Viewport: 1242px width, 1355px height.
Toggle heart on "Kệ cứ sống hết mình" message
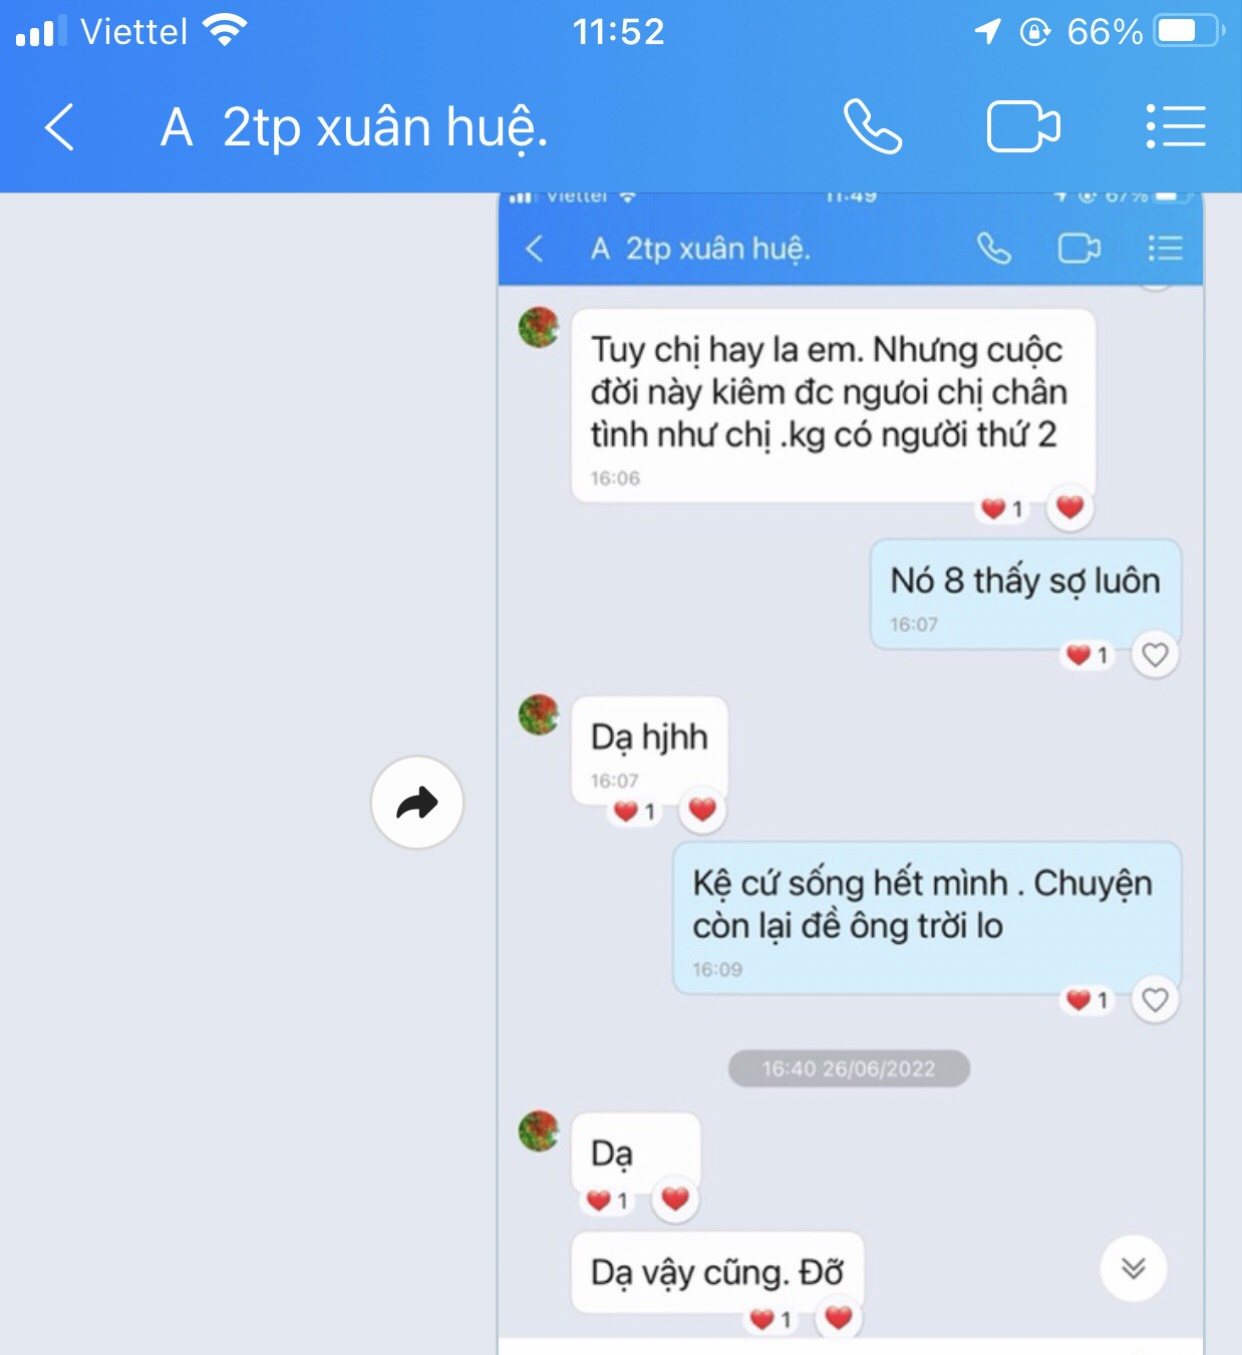click(x=1155, y=1000)
